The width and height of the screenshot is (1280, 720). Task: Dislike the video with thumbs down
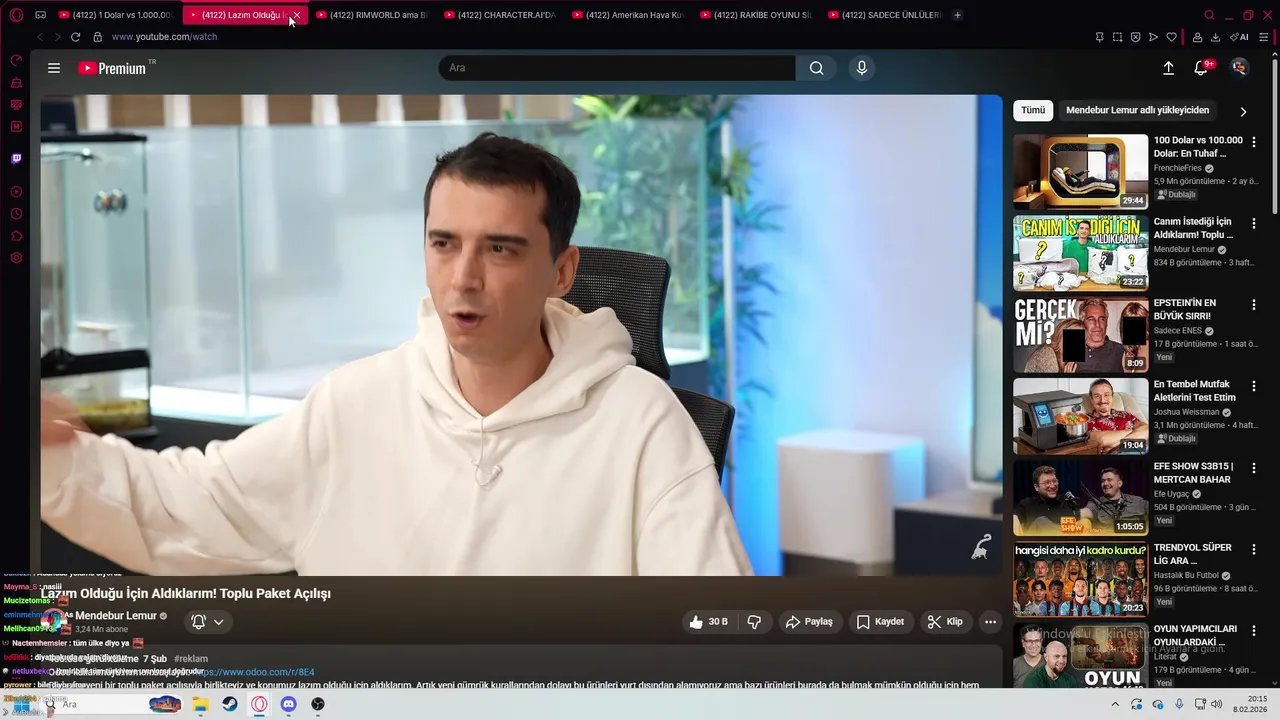754,622
